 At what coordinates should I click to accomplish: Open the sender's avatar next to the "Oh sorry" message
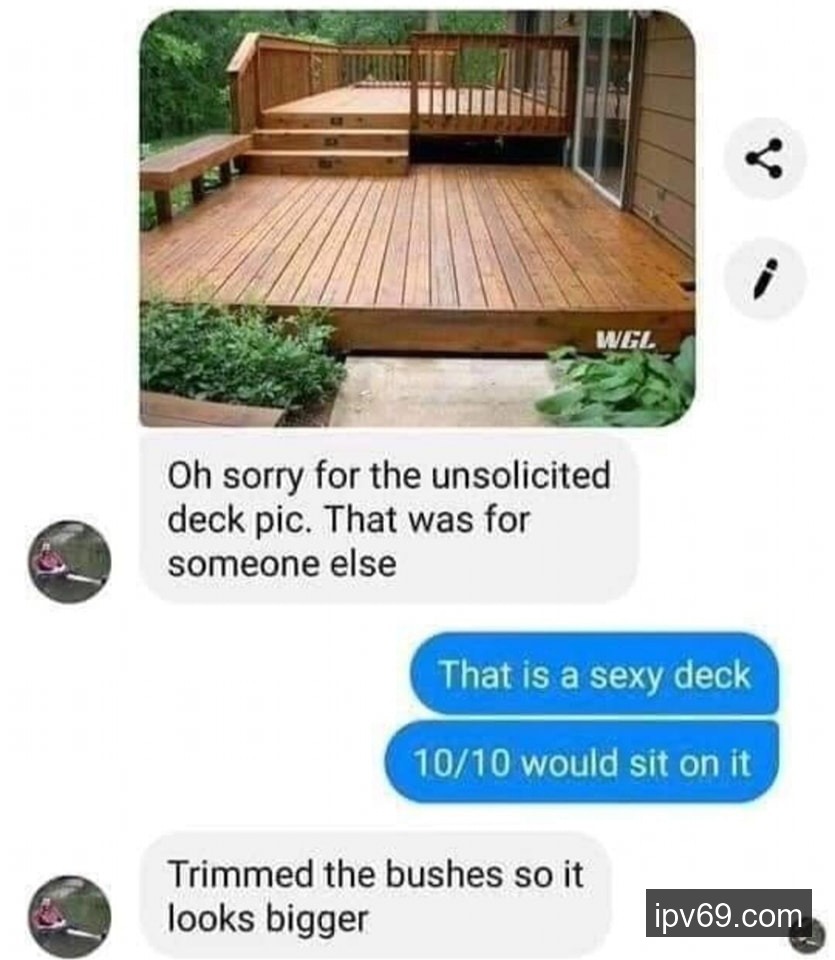tap(70, 562)
